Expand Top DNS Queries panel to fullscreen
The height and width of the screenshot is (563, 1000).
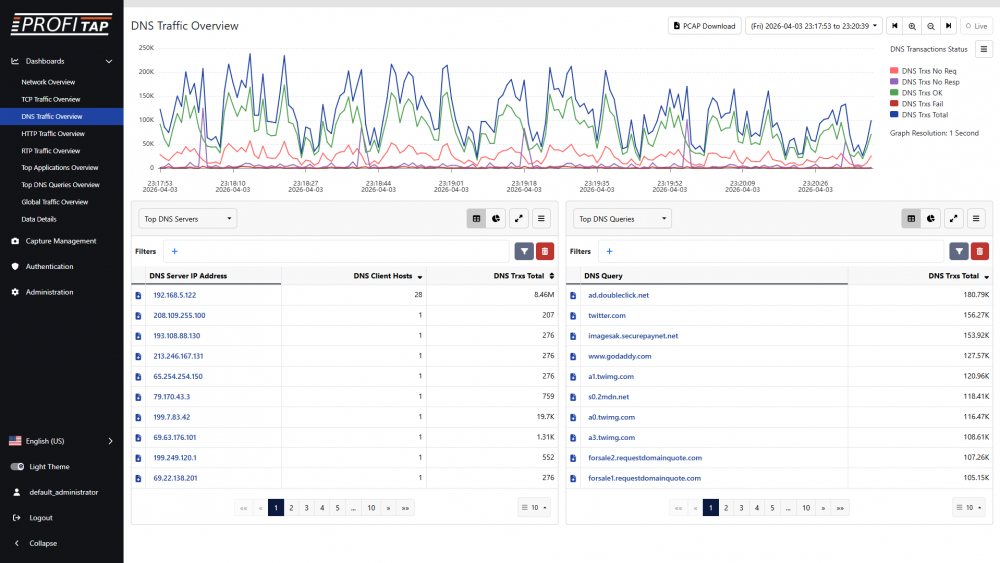pyautogui.click(x=954, y=218)
